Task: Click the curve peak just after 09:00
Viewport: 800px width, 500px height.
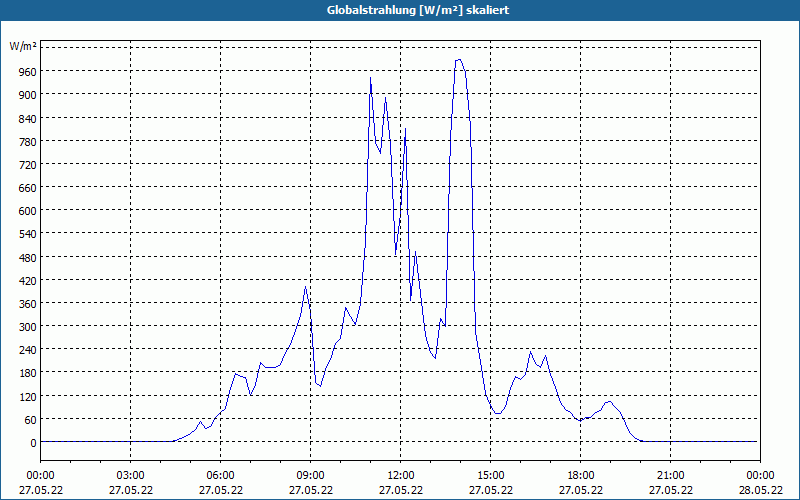Action: pos(306,287)
